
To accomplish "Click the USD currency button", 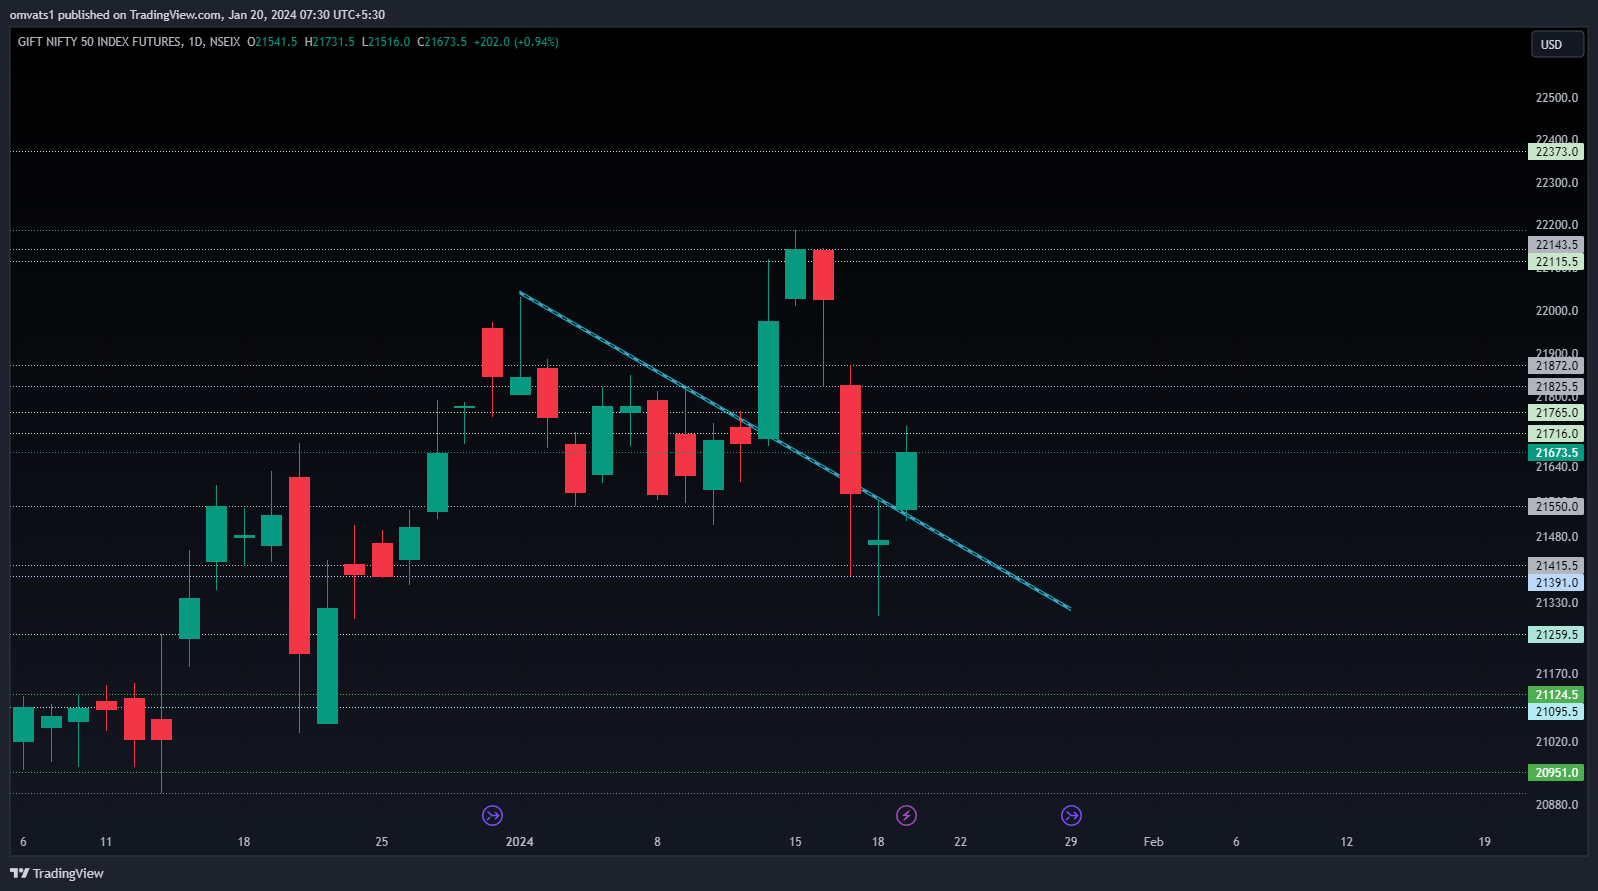I will [x=1557, y=44].
